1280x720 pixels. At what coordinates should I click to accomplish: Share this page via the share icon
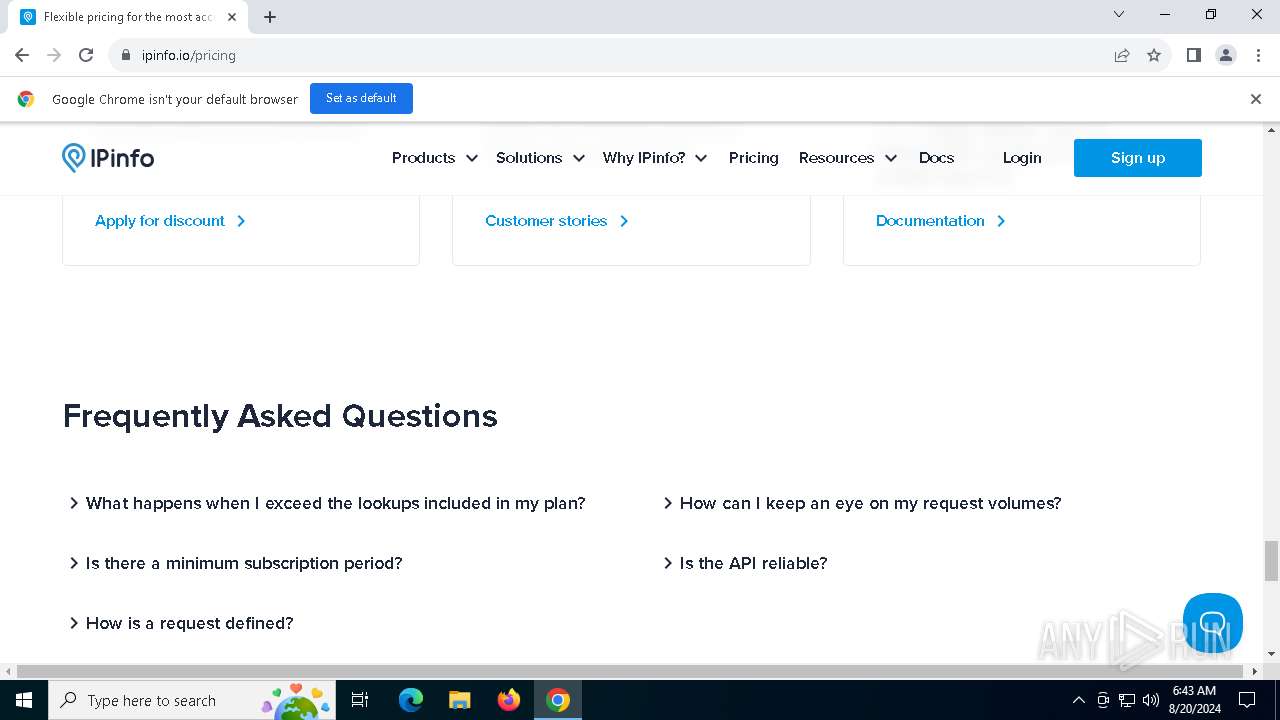[1122, 55]
